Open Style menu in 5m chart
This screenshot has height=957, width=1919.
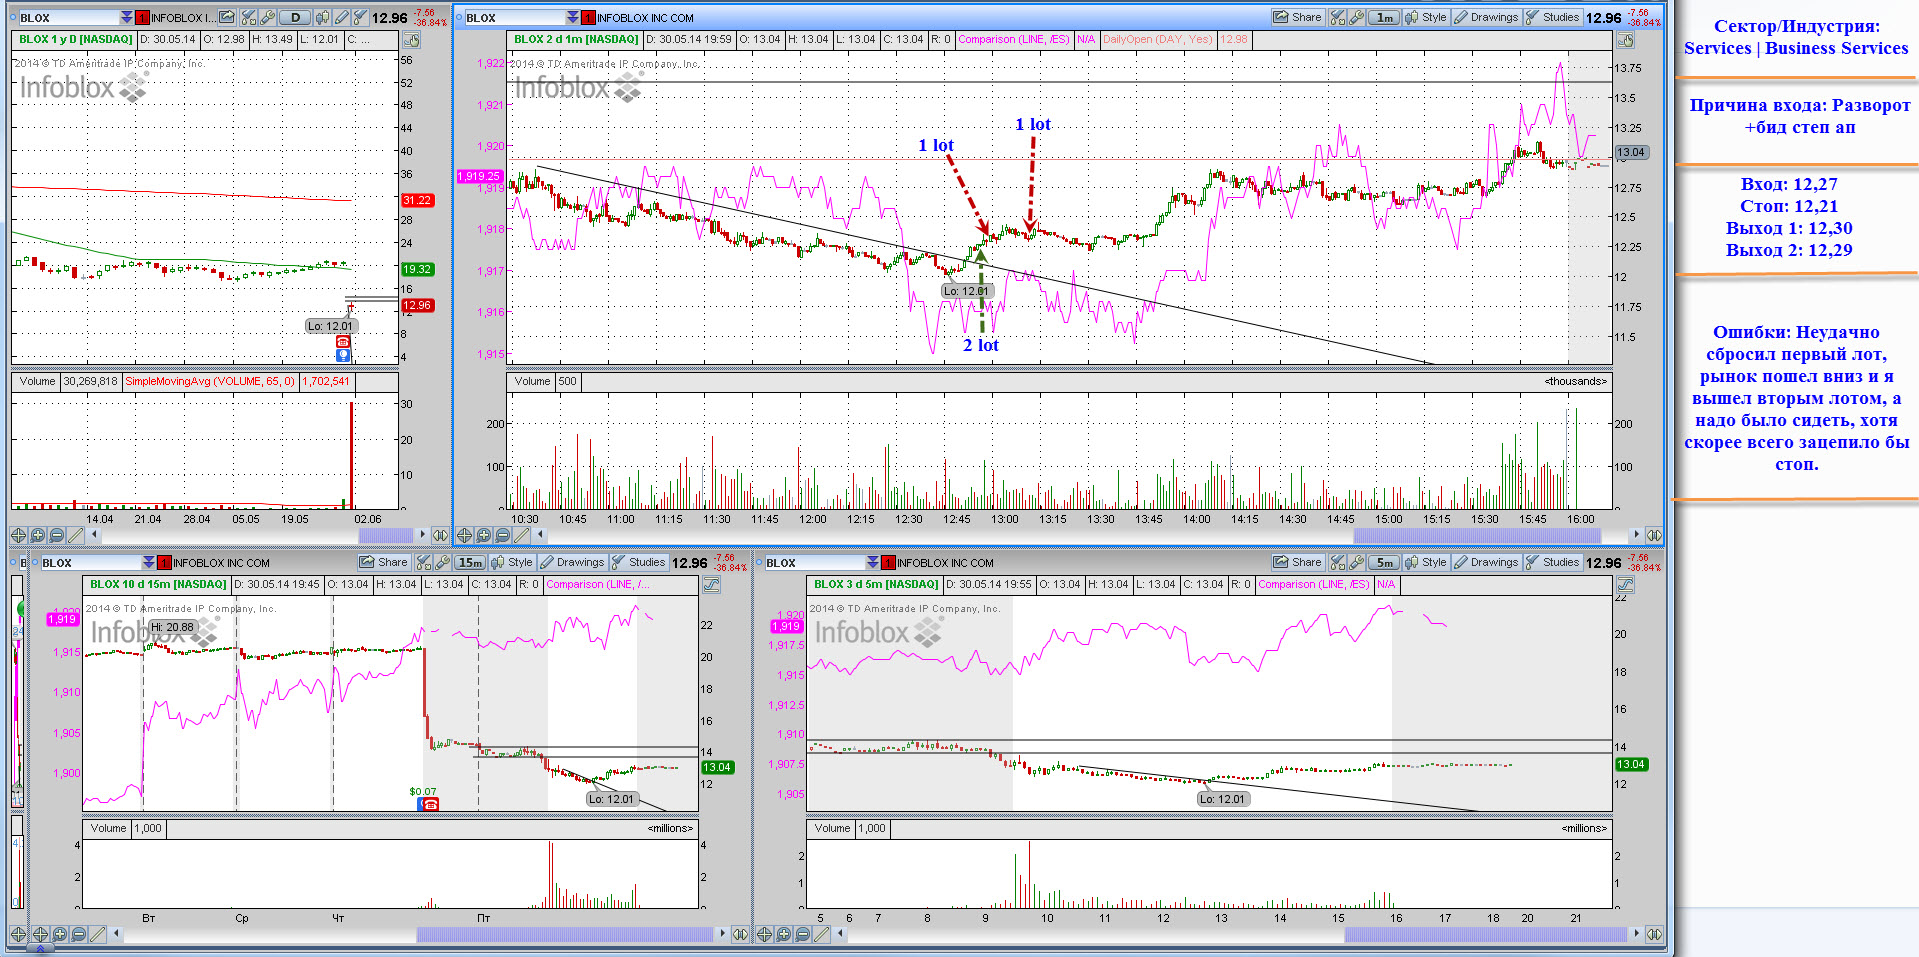click(x=1425, y=562)
